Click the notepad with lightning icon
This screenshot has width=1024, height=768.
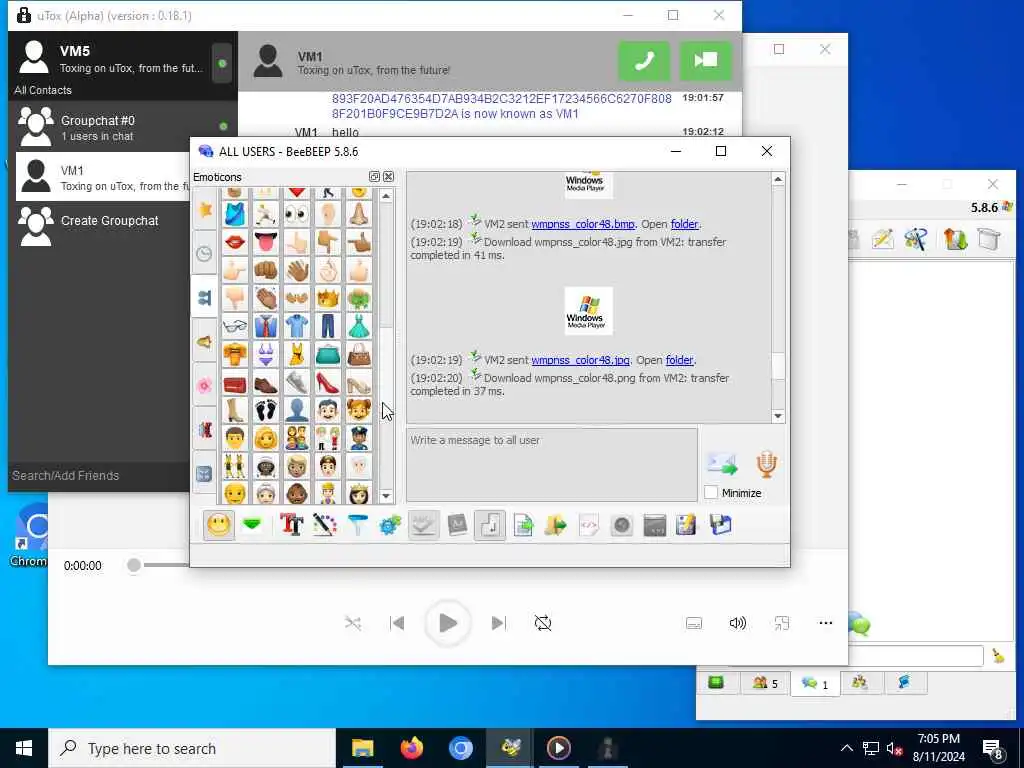click(x=686, y=525)
